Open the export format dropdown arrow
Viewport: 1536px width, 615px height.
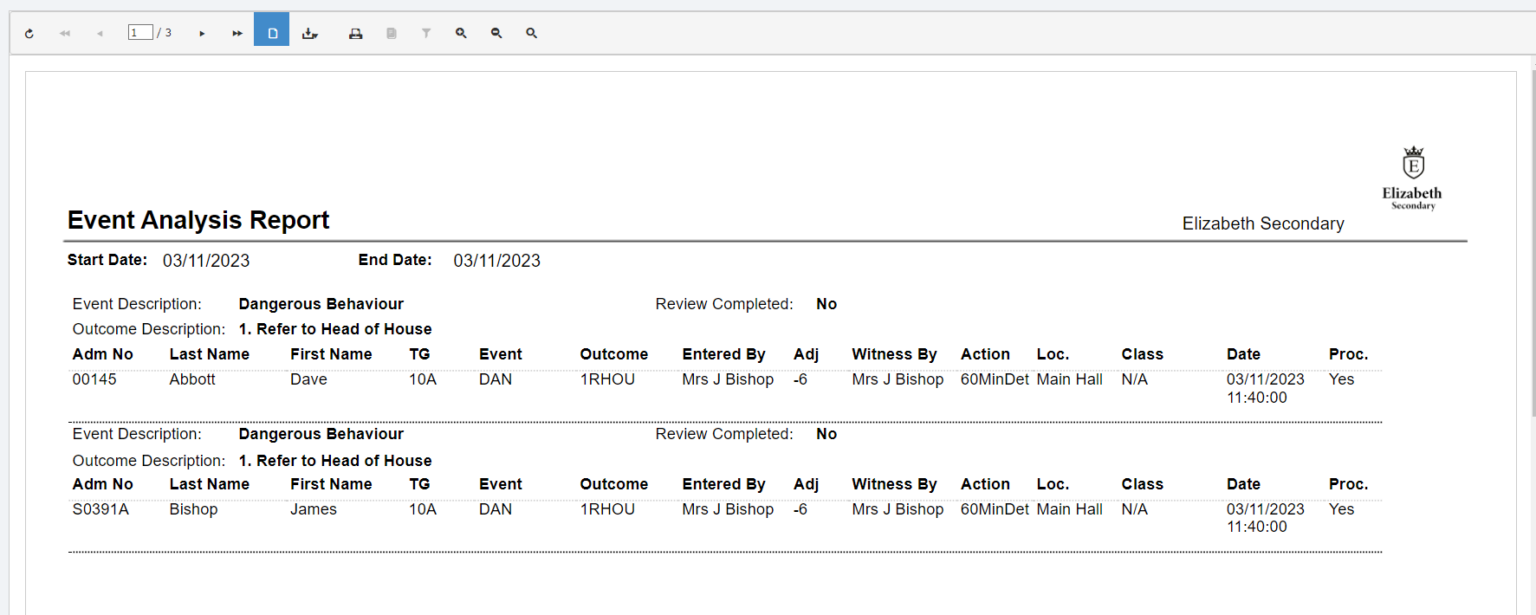[x=318, y=33]
